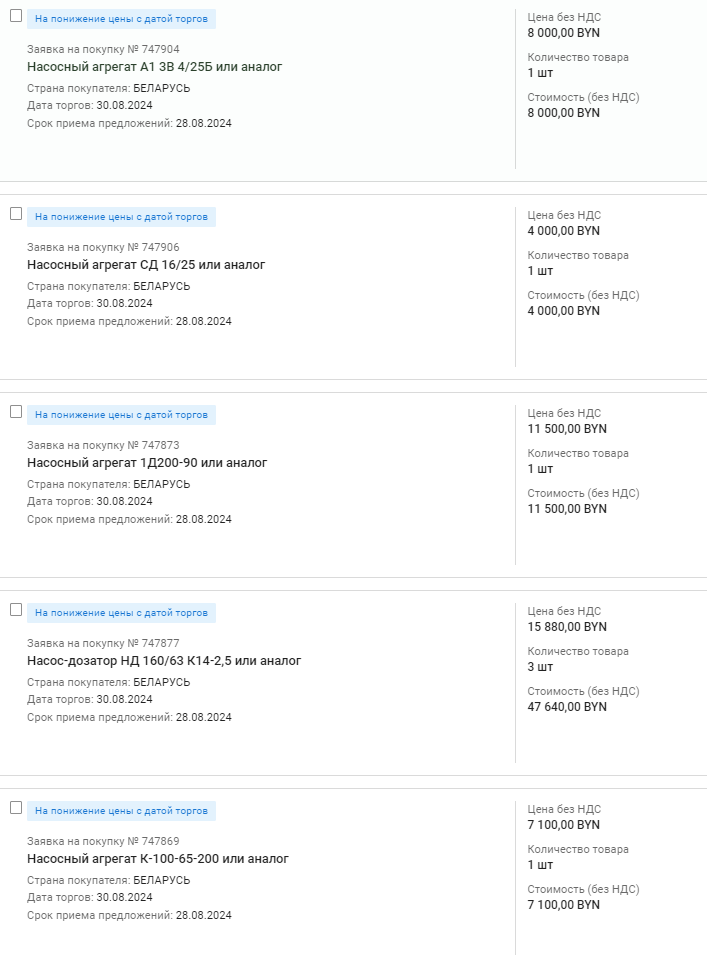Open Насос-дозатор НД 160/63 К14-2,5 listing
The height and width of the screenshot is (955, 707).
pos(164,661)
